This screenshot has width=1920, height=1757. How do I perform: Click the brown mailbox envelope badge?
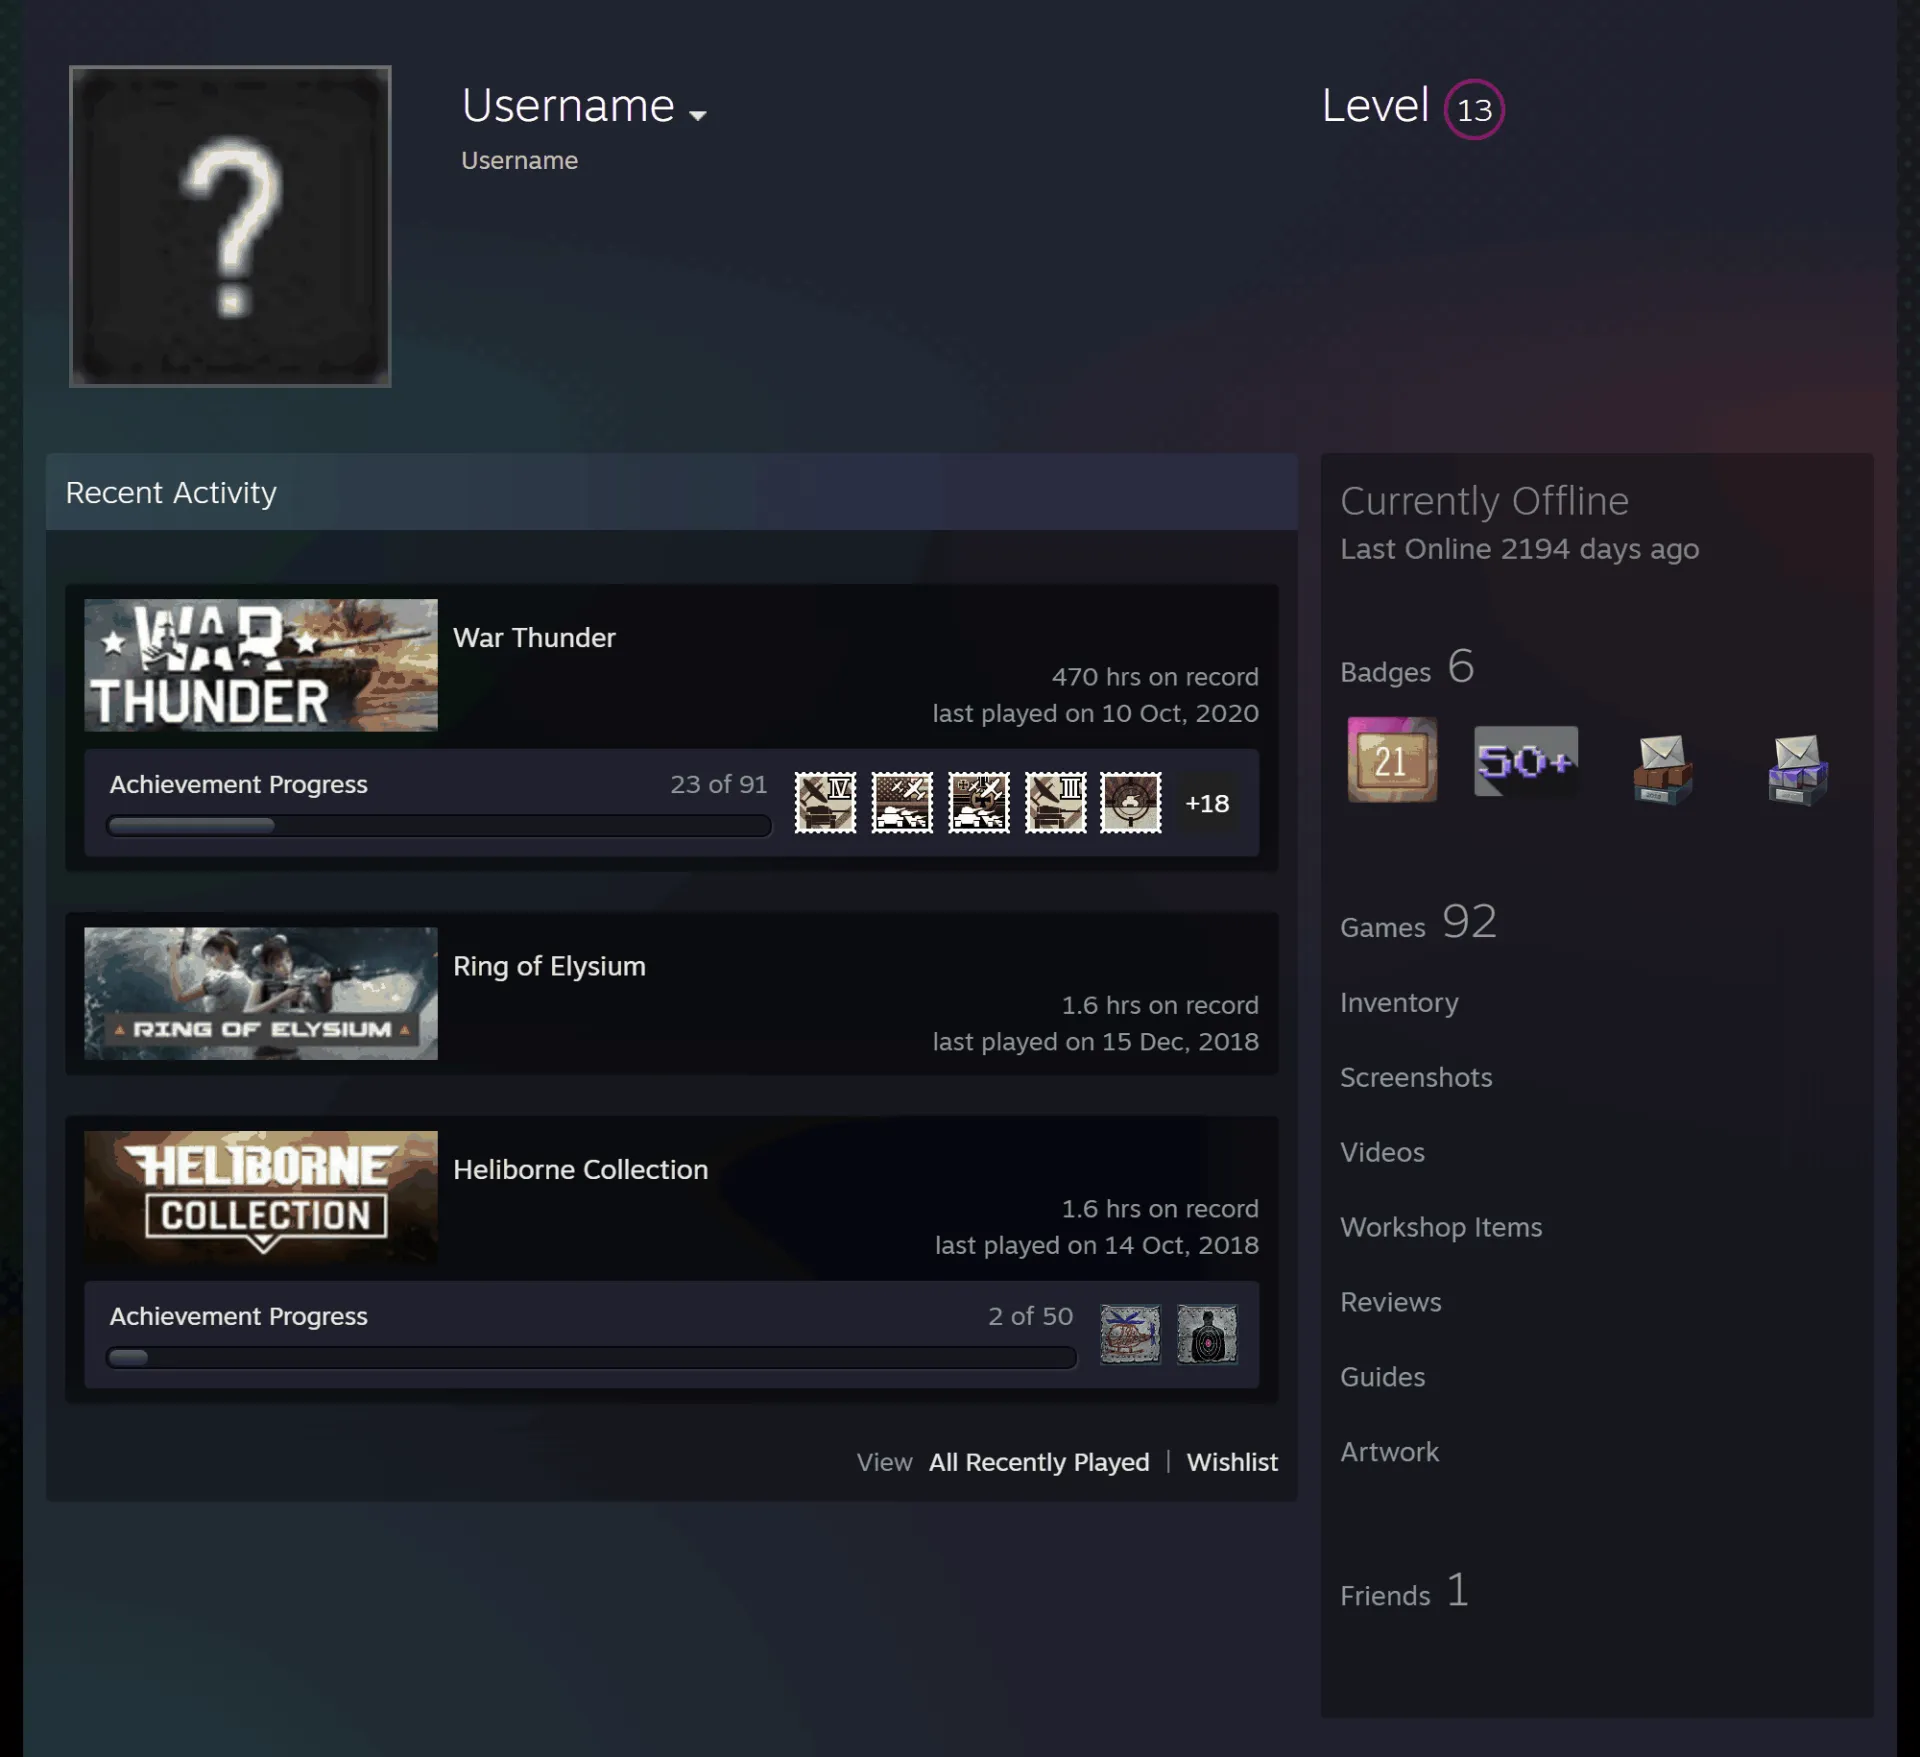[1662, 769]
